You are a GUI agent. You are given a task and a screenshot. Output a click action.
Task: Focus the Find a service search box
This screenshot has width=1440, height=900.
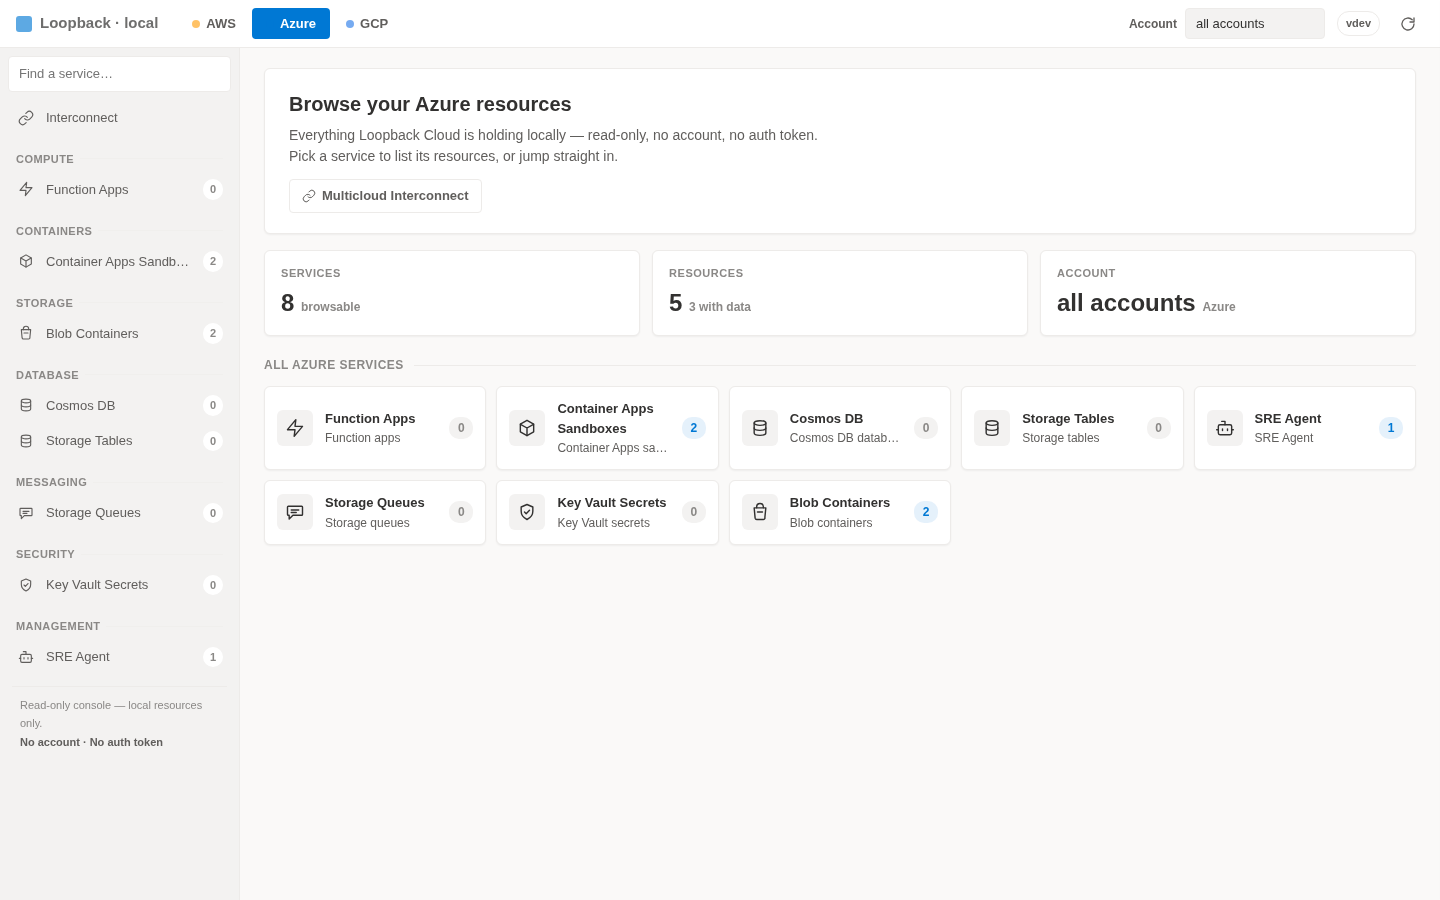coord(120,74)
